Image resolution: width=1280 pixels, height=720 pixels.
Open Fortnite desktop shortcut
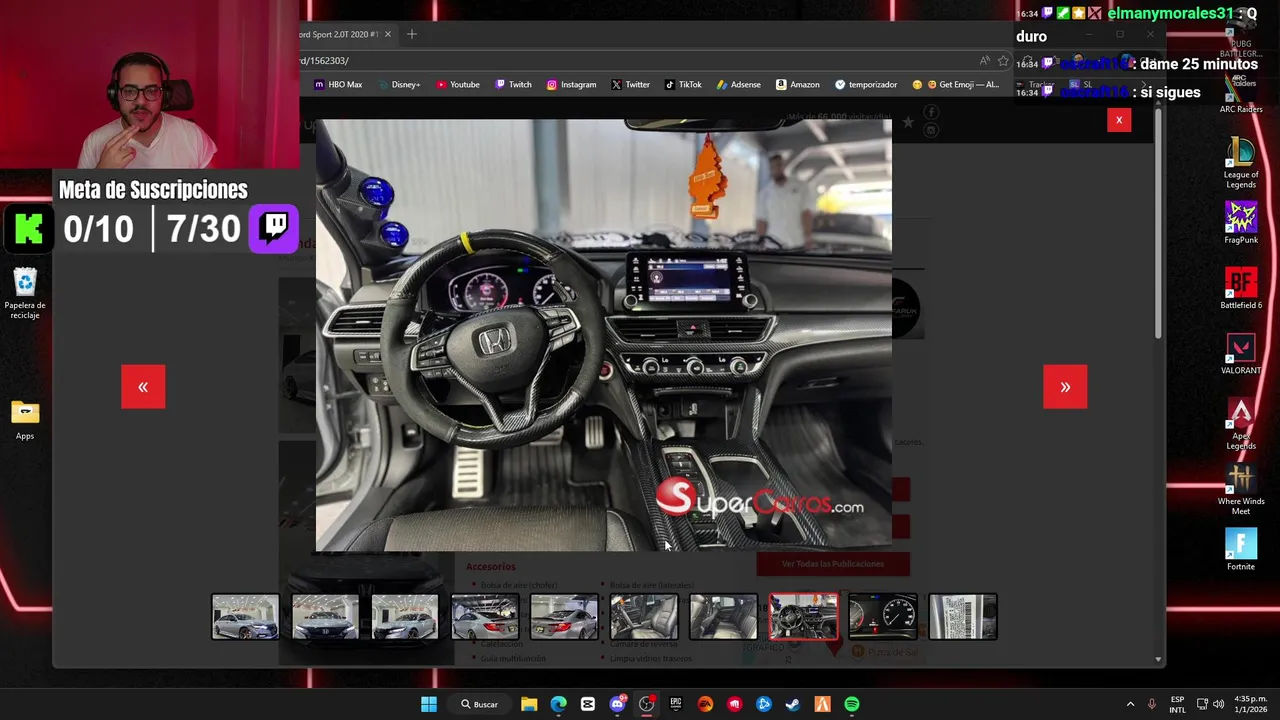pyautogui.click(x=1241, y=549)
